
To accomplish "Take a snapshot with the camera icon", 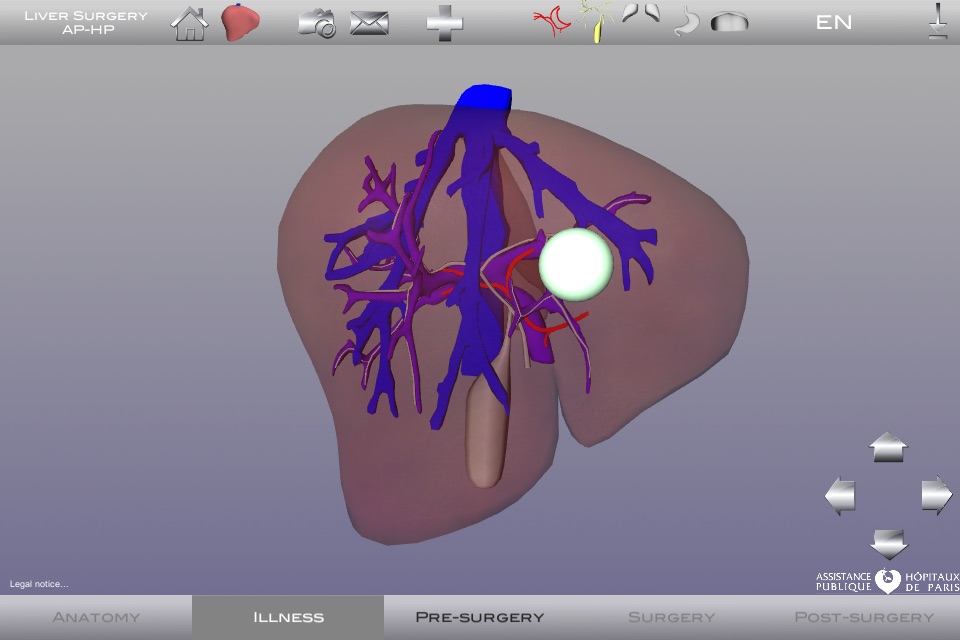I will pos(317,24).
